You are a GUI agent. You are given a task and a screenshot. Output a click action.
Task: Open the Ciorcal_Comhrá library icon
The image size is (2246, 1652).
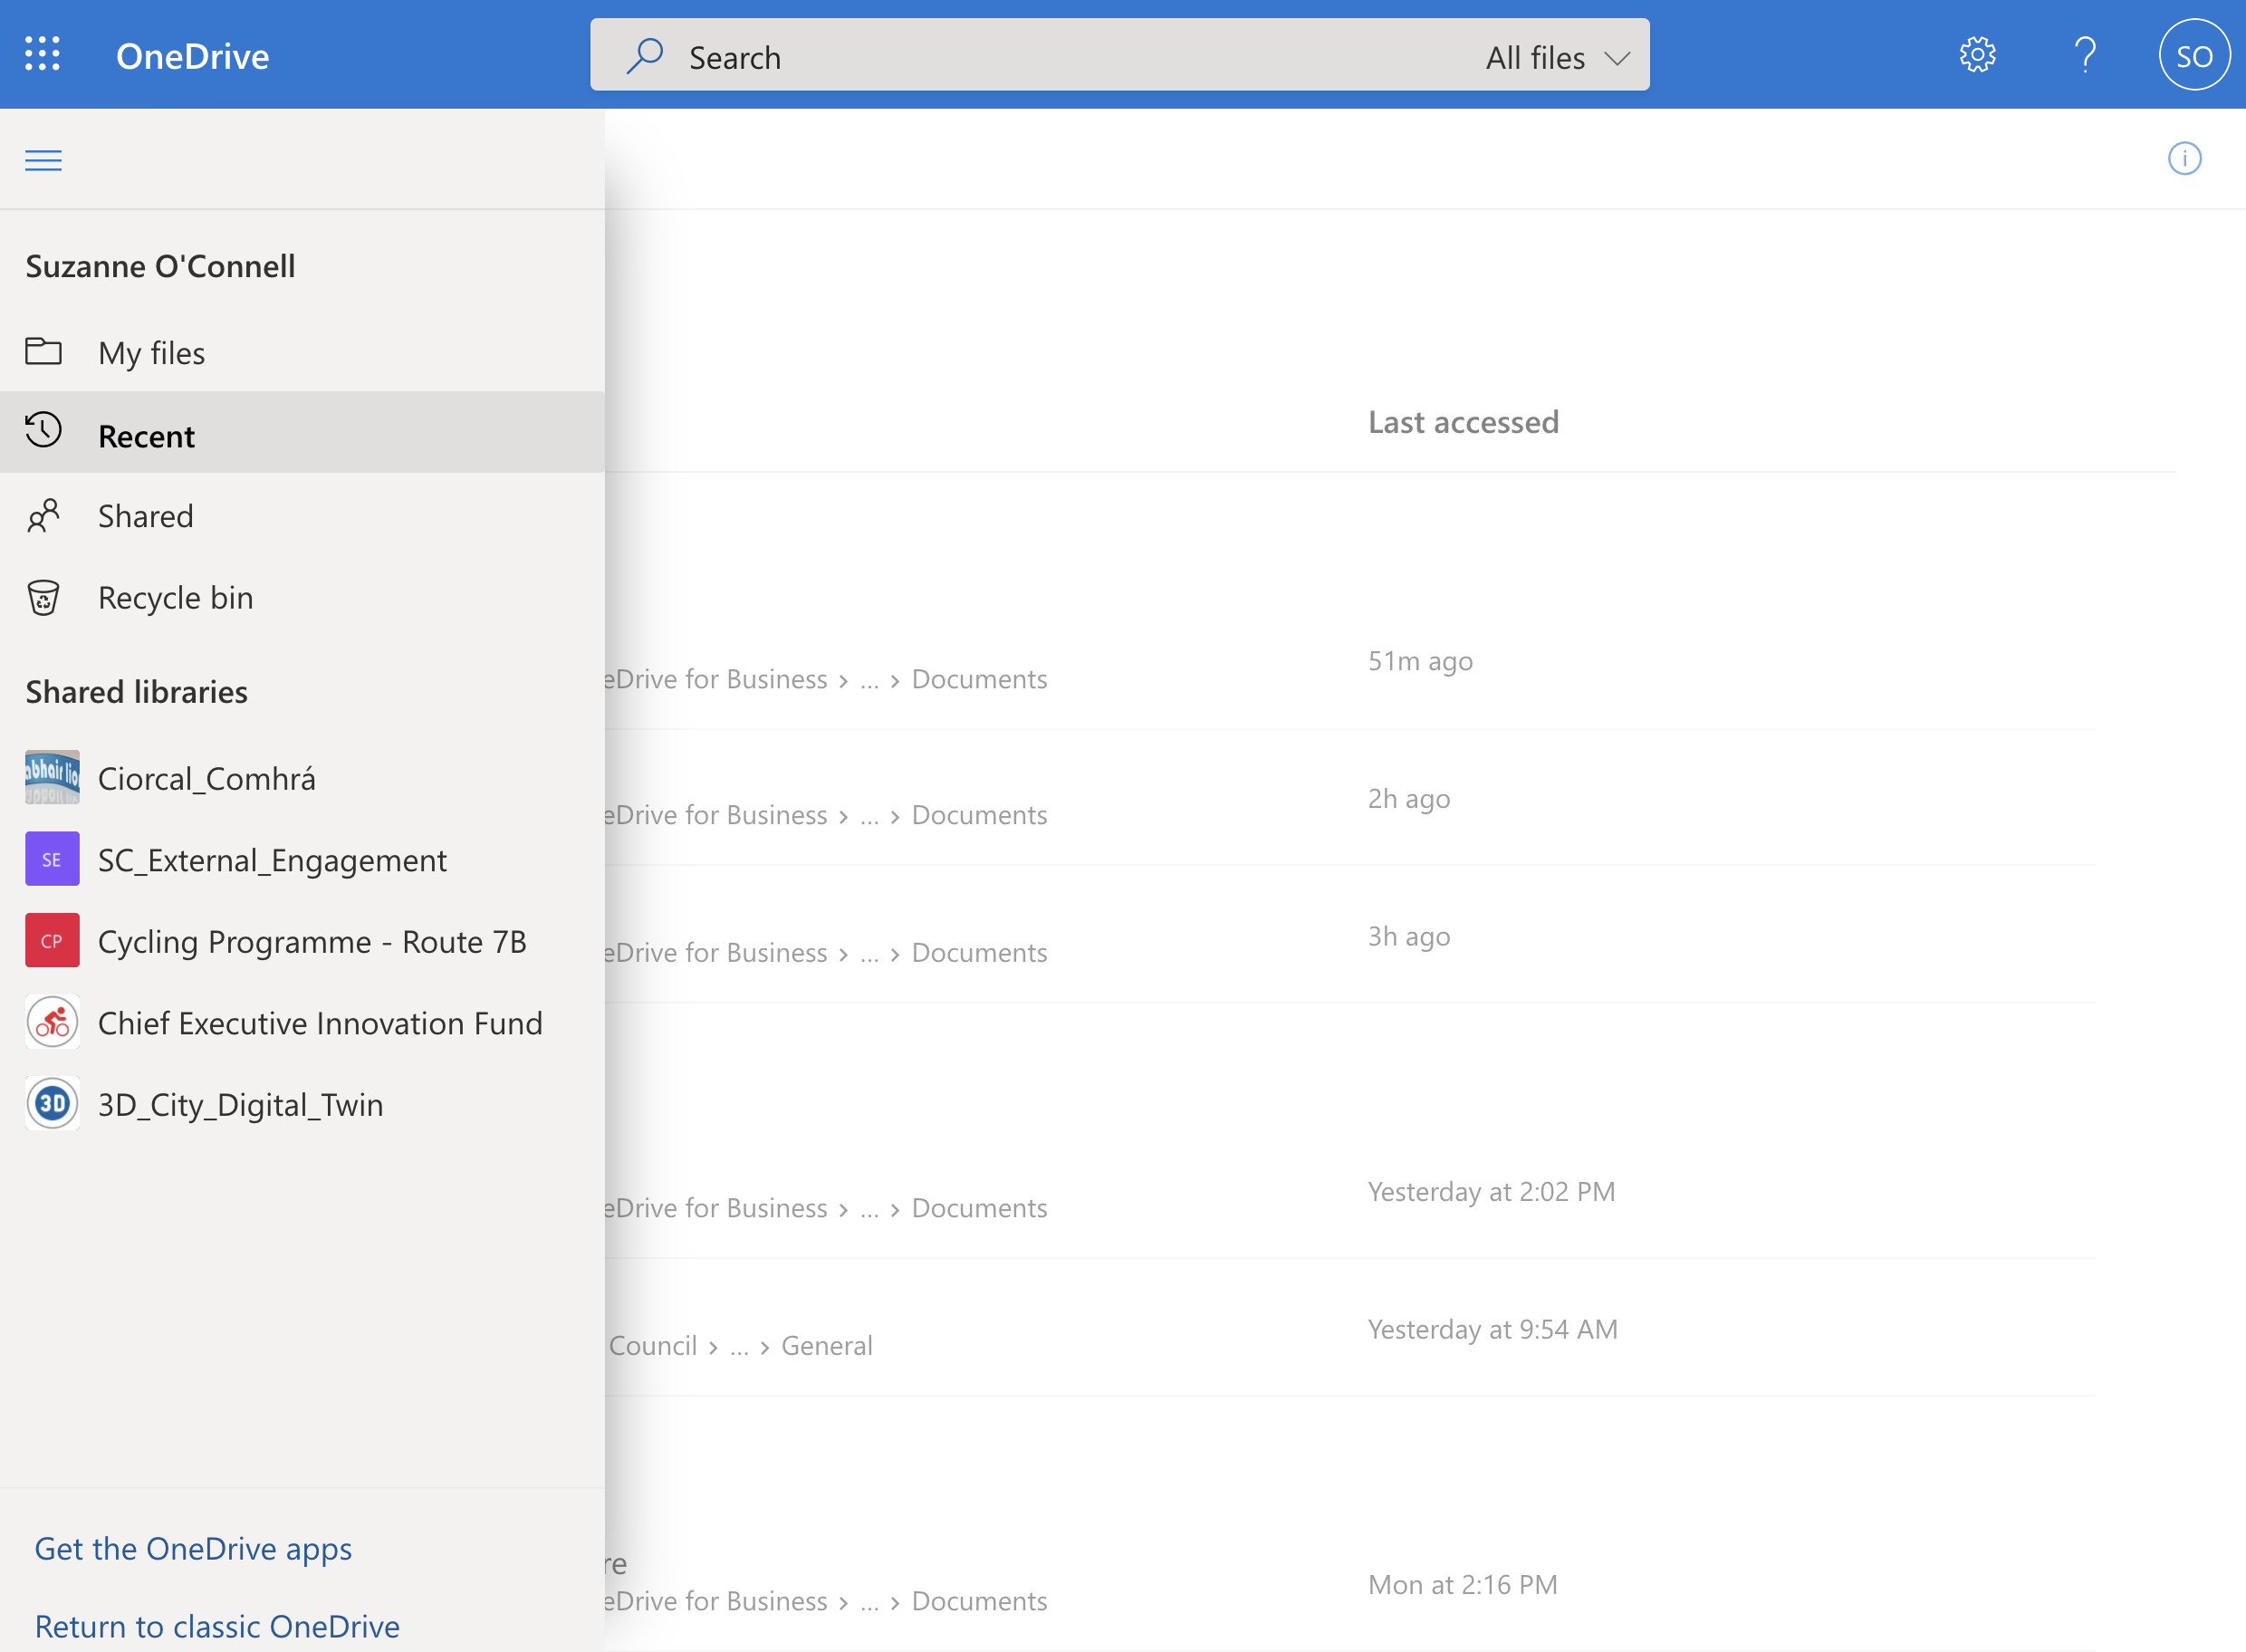click(x=52, y=778)
